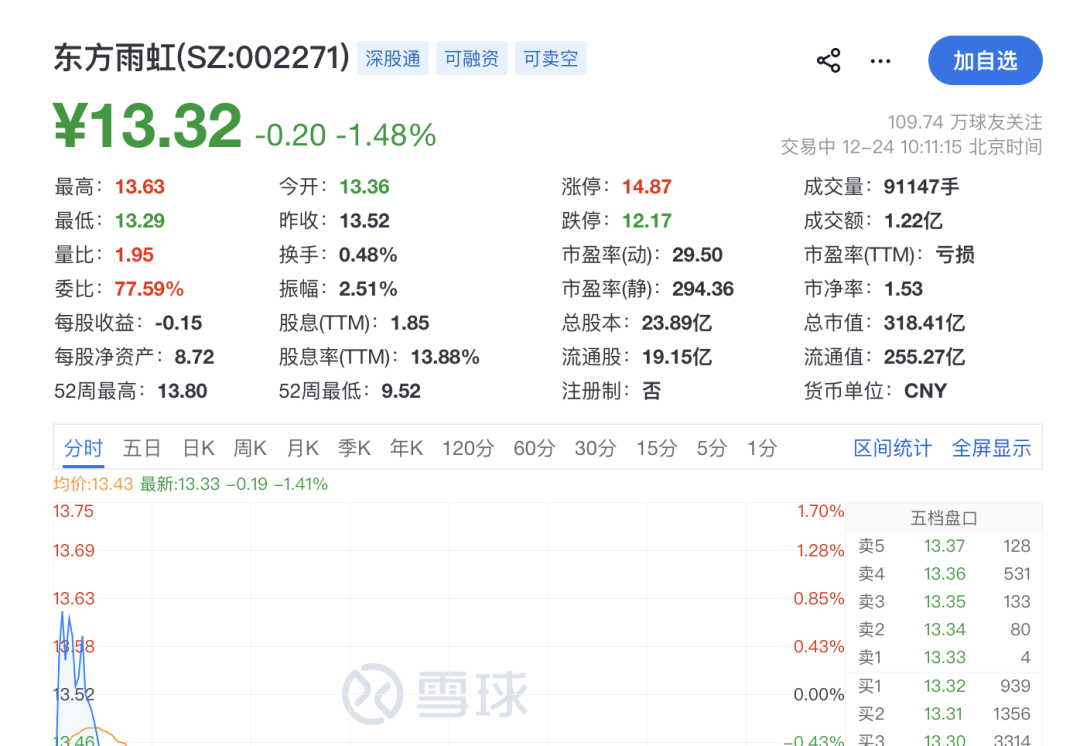Viewport: 1080px width, 746px height.
Task: Click the 最低 value 13.29
Action: pos(140,221)
